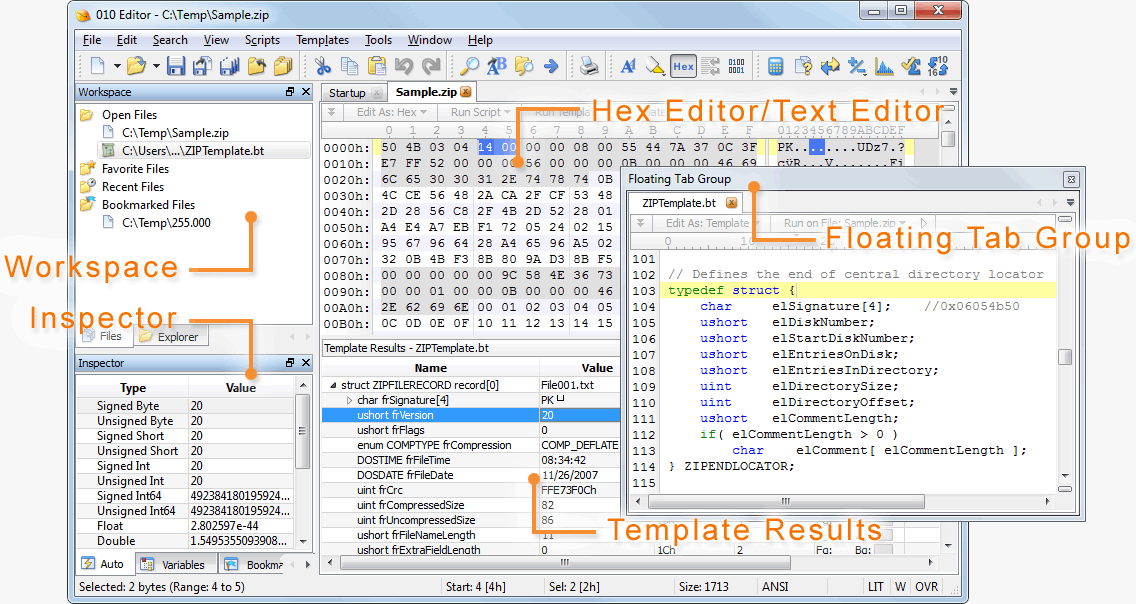The width and height of the screenshot is (1136, 604).
Task: Open the Histogram chart icon
Action: coord(884,67)
